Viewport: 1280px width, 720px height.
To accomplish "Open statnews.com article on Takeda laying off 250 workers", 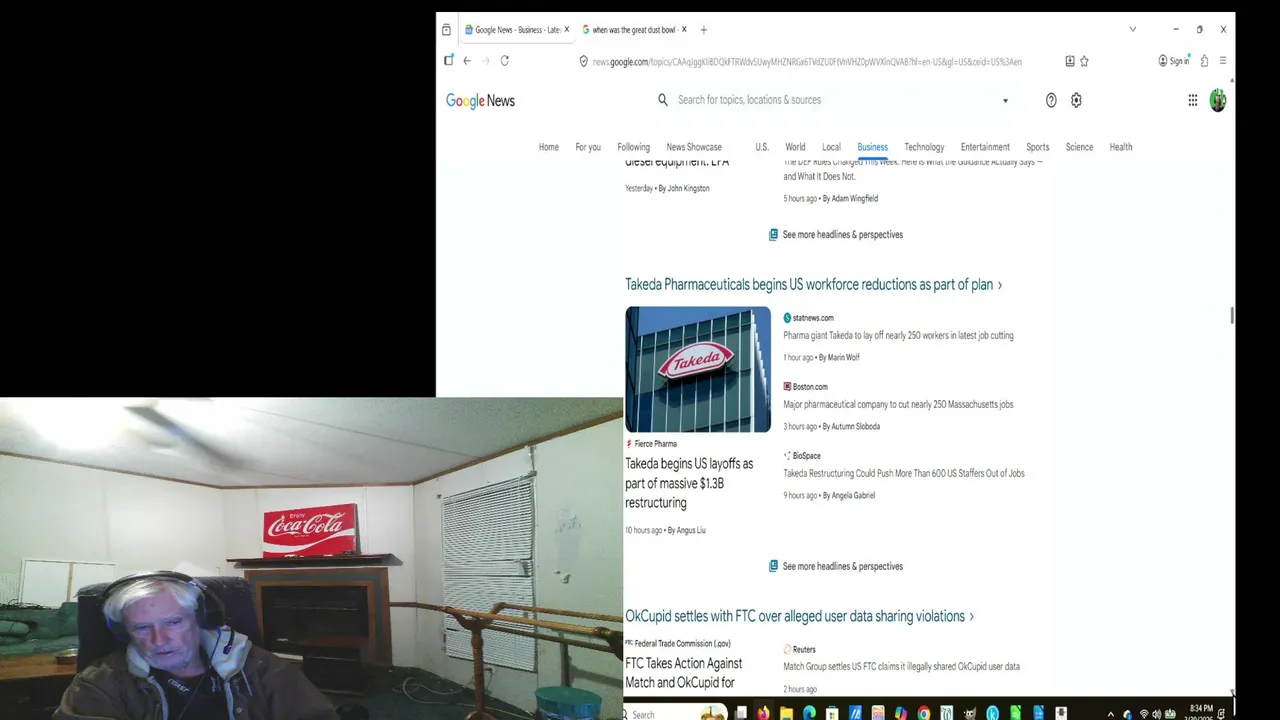I will tap(898, 336).
